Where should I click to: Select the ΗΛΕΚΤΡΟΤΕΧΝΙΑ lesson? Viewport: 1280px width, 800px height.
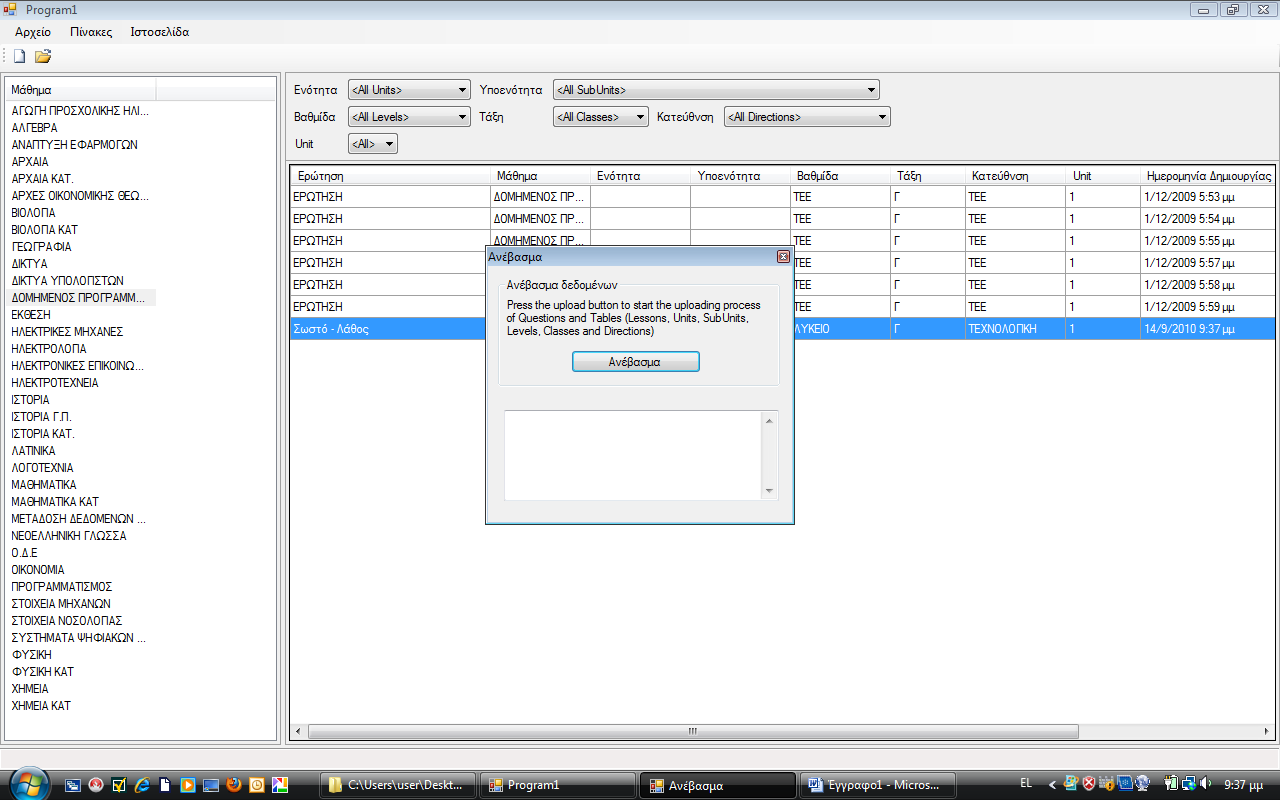pos(55,383)
